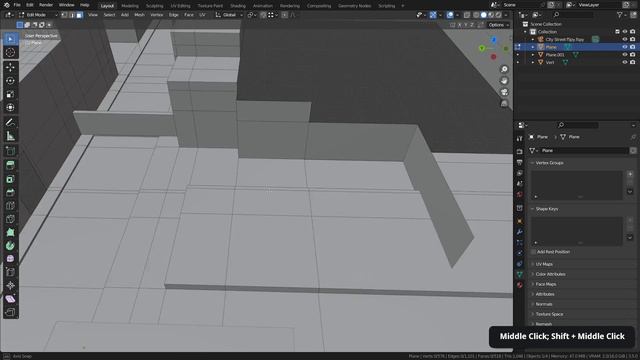Hide Plane.001 in viewport via eye icon
This screenshot has width=640, height=360.
[x=624, y=55]
